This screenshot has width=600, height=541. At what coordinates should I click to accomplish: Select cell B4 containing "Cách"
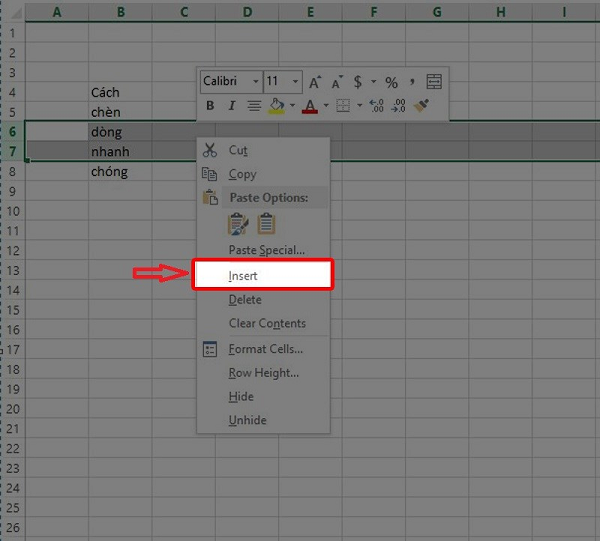pyautogui.click(x=120, y=92)
